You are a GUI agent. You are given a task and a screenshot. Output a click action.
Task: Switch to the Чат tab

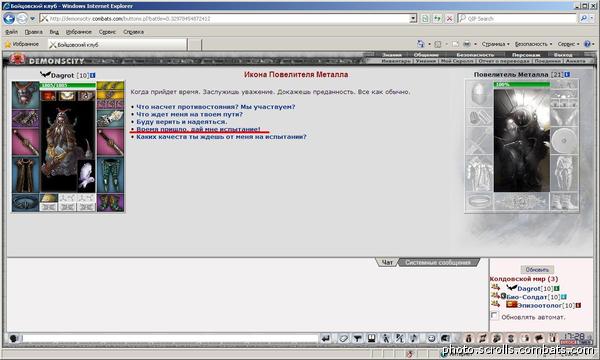pyautogui.click(x=387, y=262)
